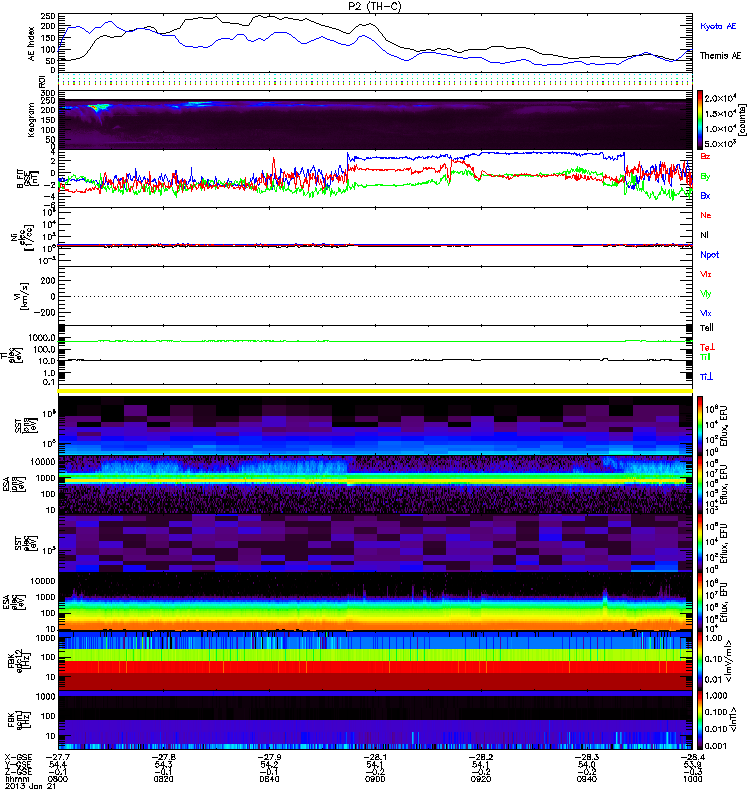Click the ESA electron Eflux color bar
750x800 pixels.
700,602
